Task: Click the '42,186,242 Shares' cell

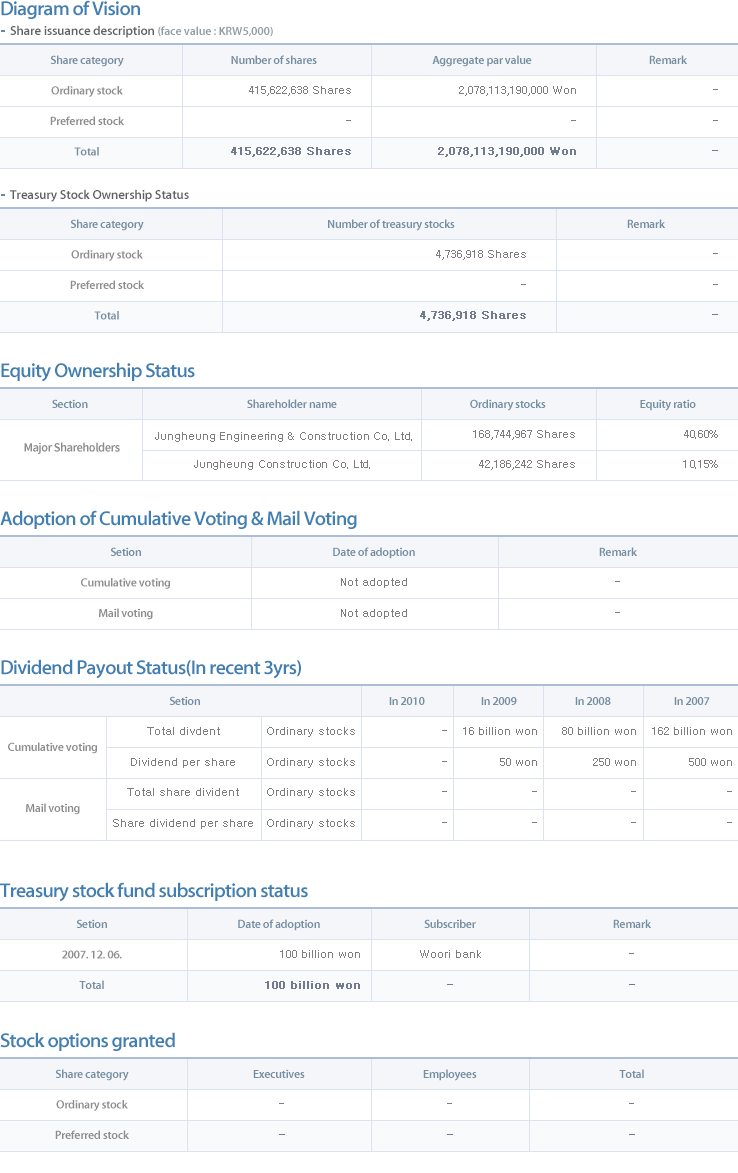Action: click(527, 464)
